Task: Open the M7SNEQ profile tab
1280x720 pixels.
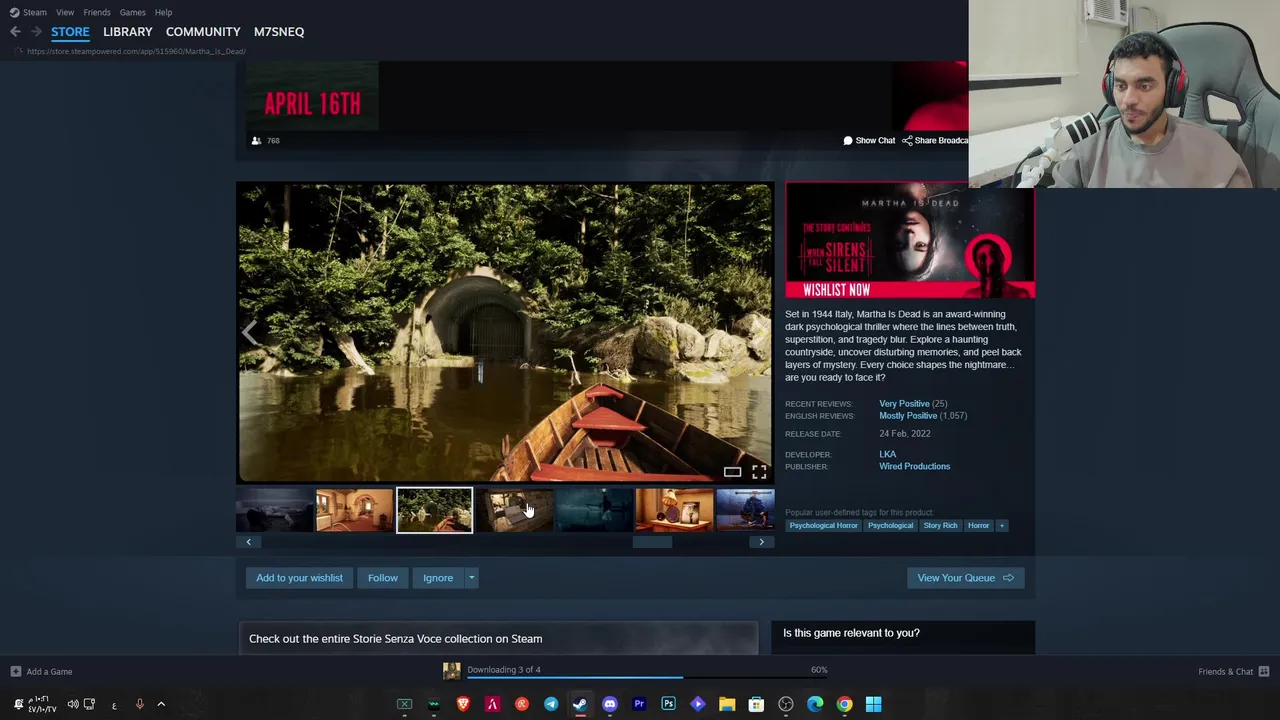Action: click(x=279, y=32)
